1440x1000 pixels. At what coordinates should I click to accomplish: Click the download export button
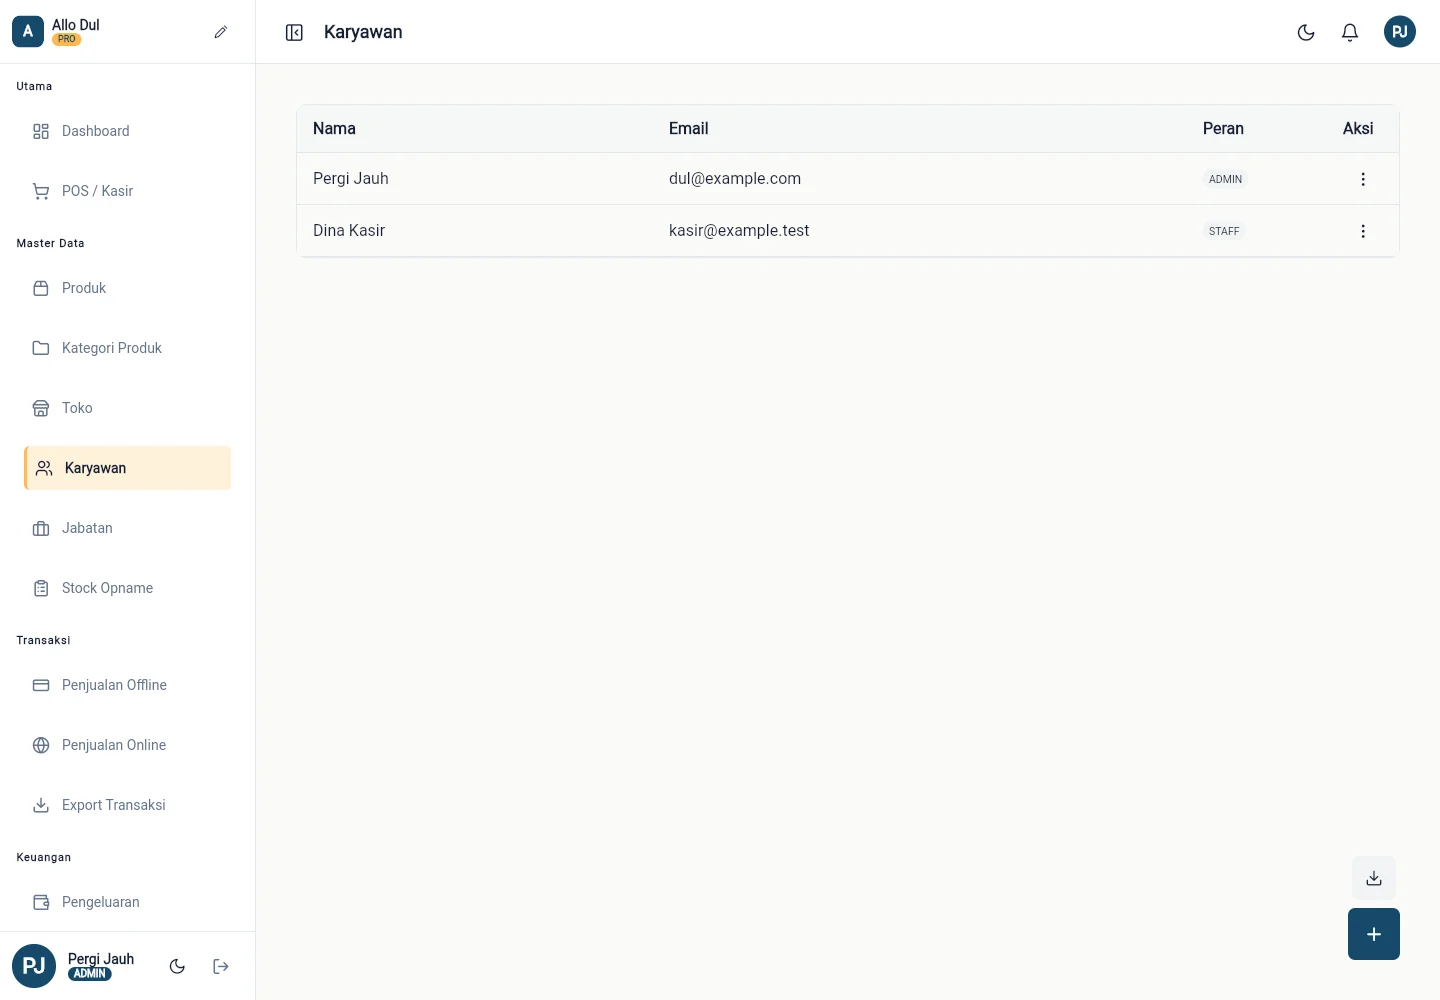[x=1374, y=878]
